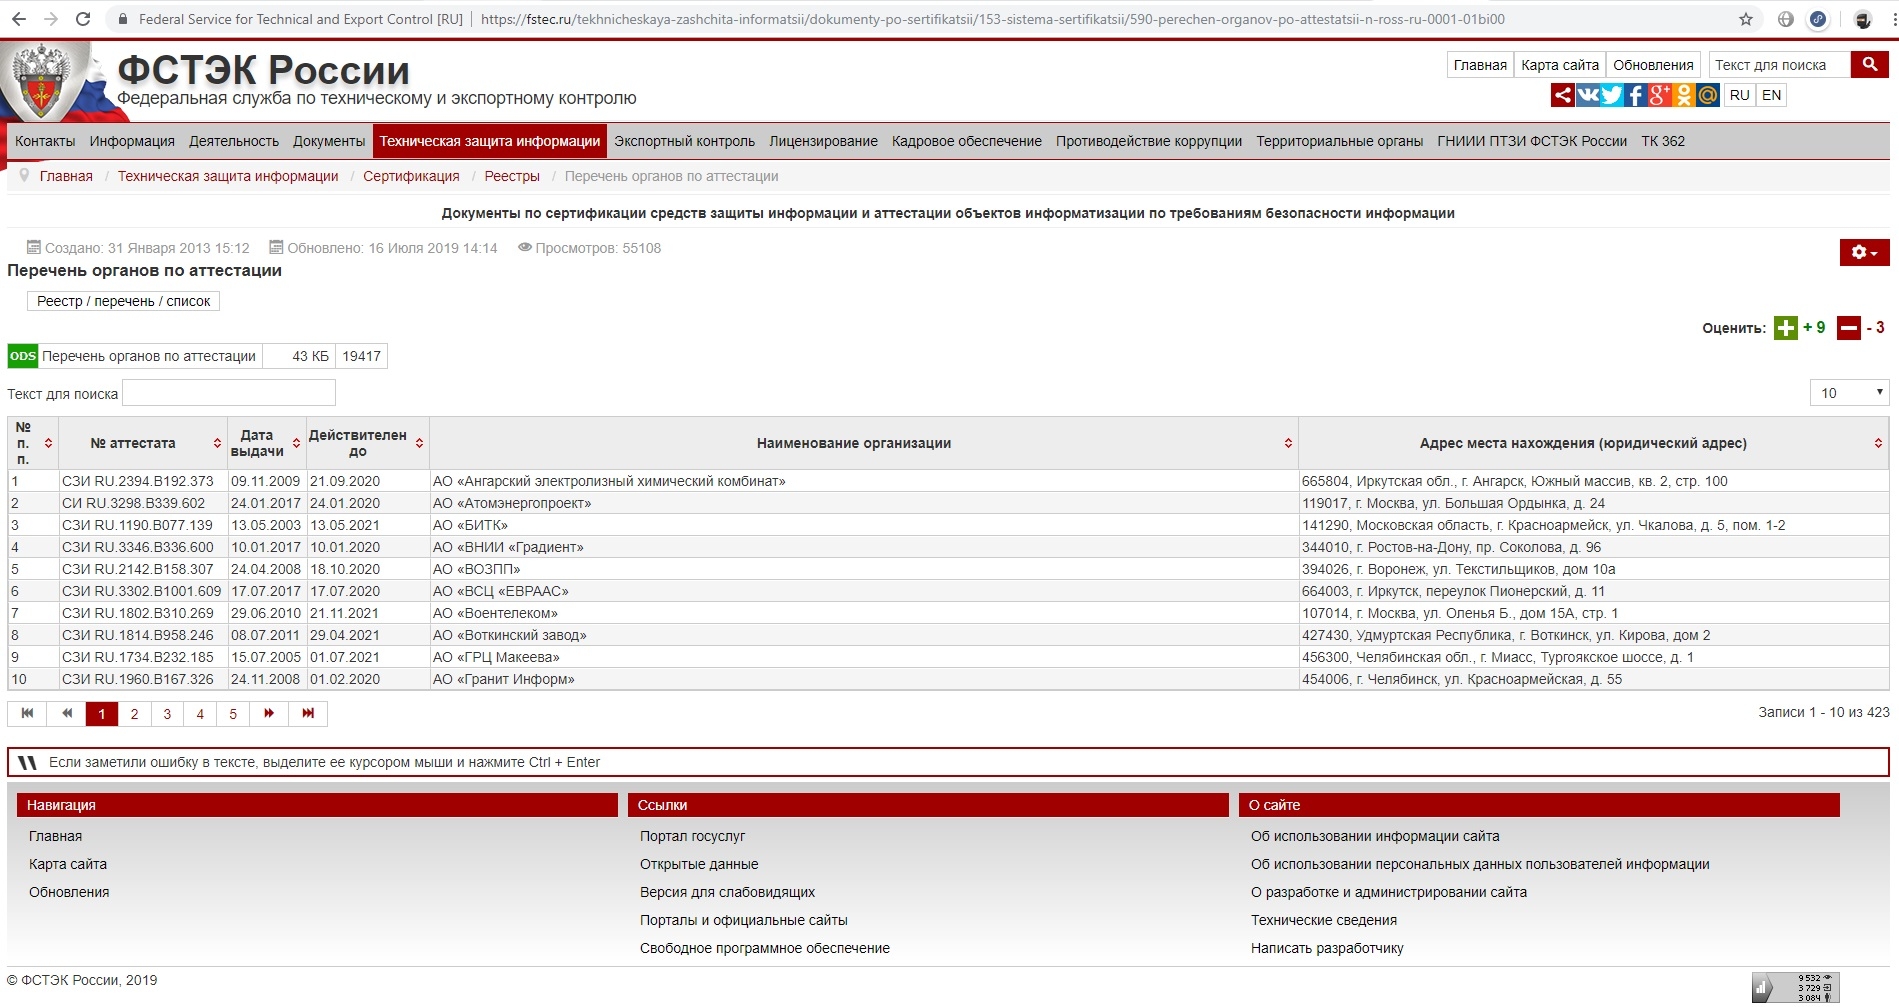Click the magnifier search button
Screen dimensions: 1899x1007
(1869, 64)
